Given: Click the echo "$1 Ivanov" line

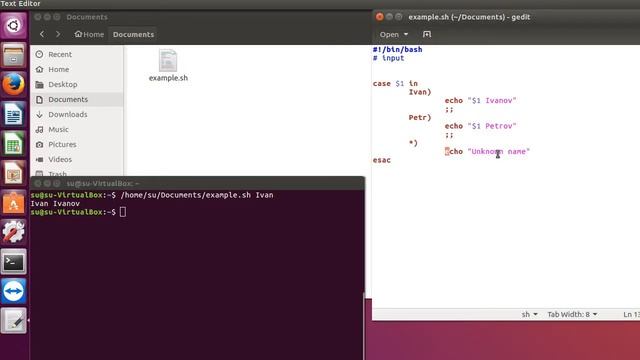Looking at the screenshot, I should point(480,100).
